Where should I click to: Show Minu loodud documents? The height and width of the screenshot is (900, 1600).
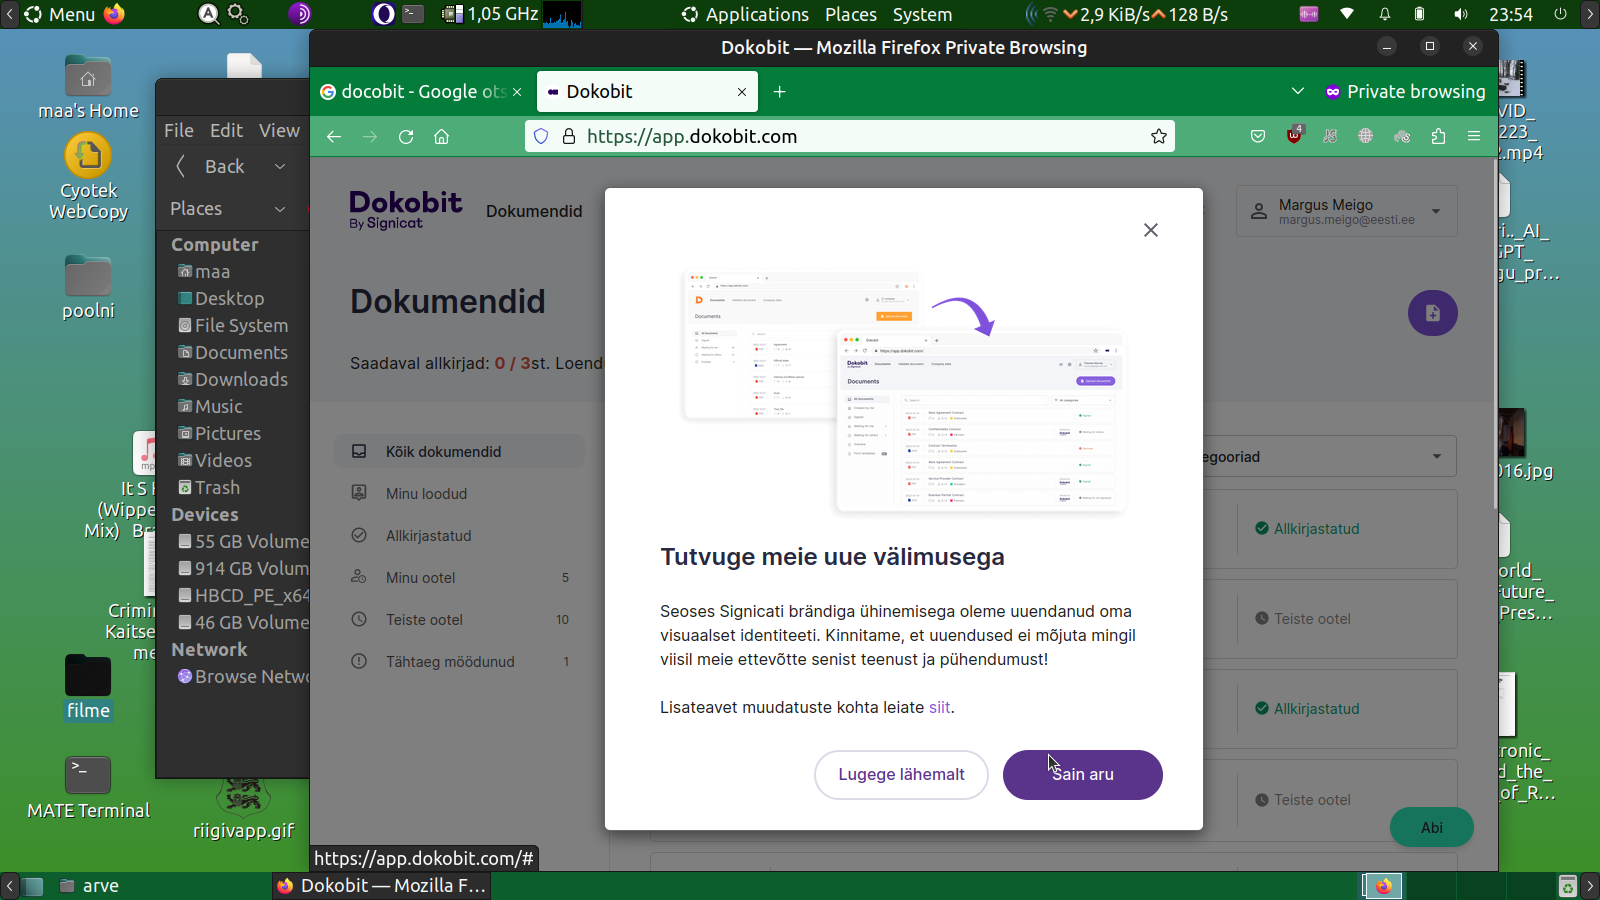click(x=460, y=494)
